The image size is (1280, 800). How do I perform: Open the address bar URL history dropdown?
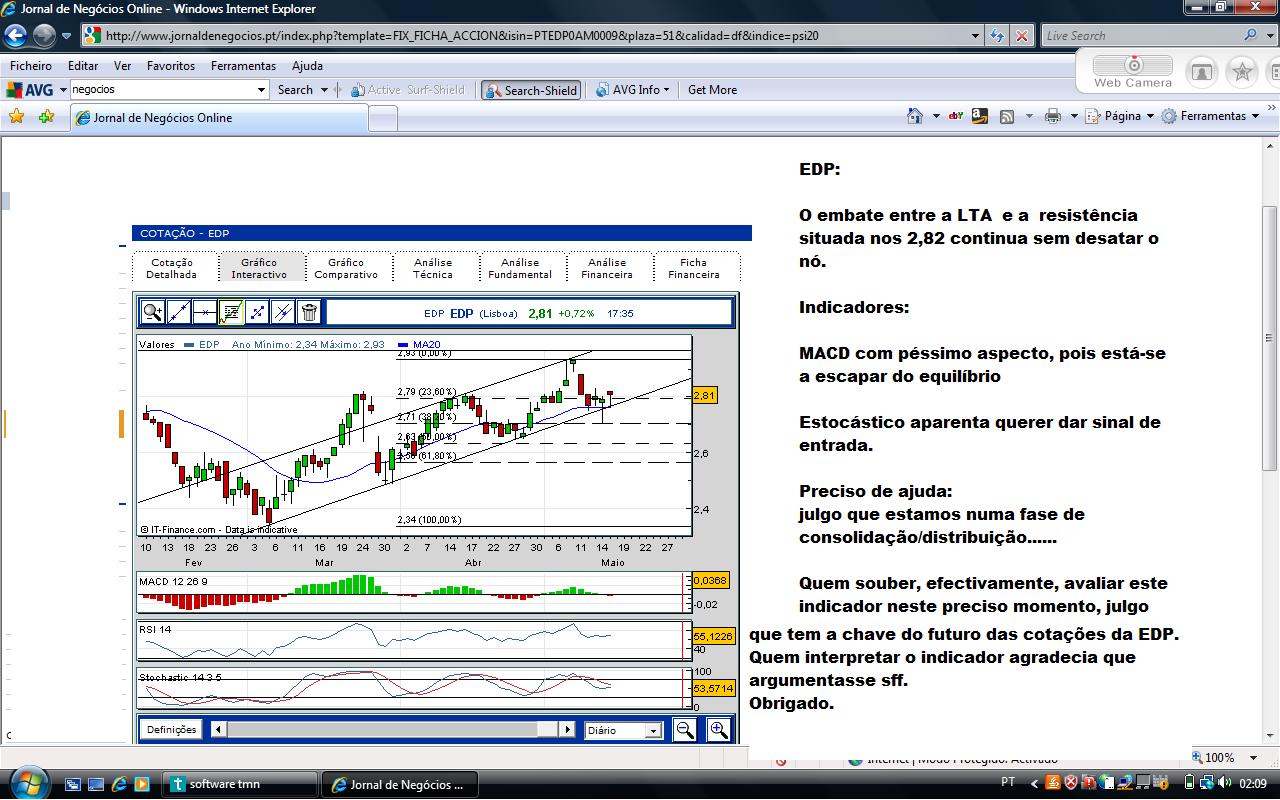coord(975,36)
